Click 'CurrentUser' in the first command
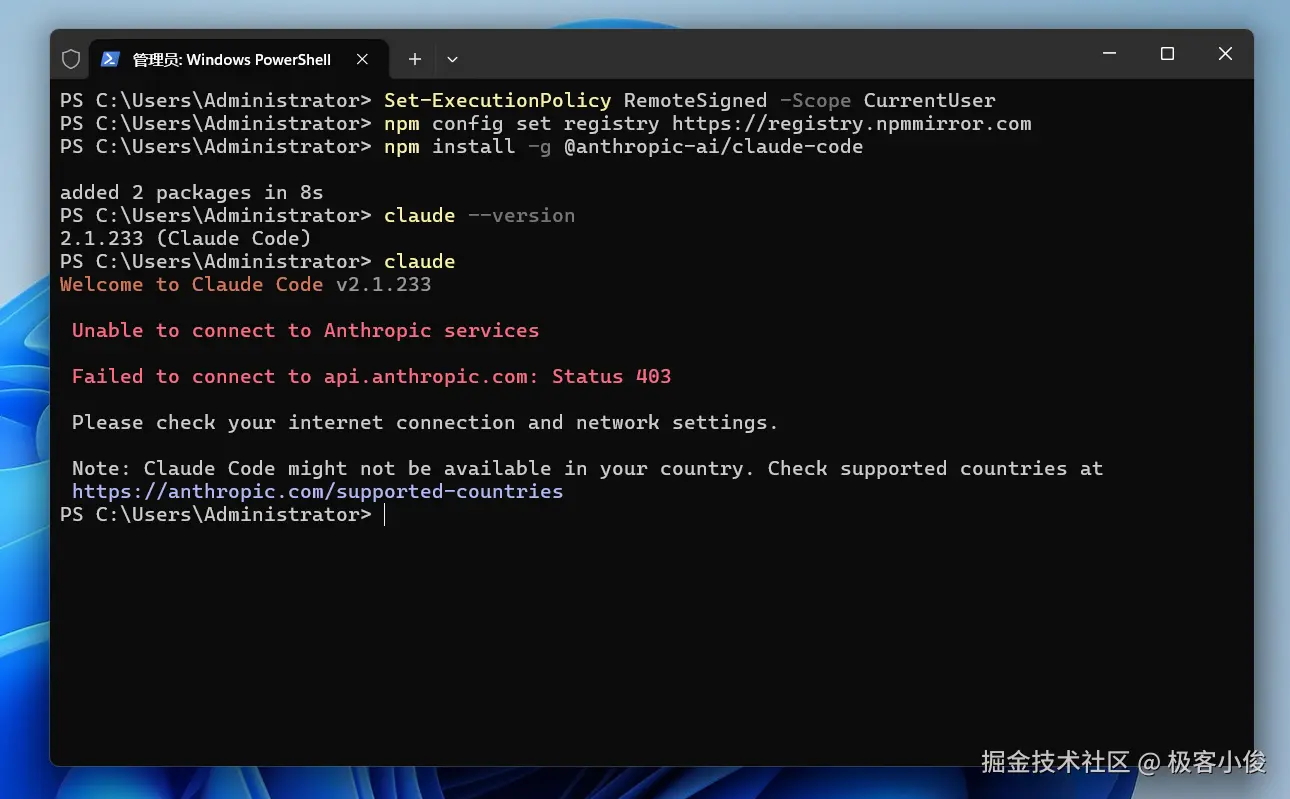This screenshot has width=1290, height=799. point(930,100)
